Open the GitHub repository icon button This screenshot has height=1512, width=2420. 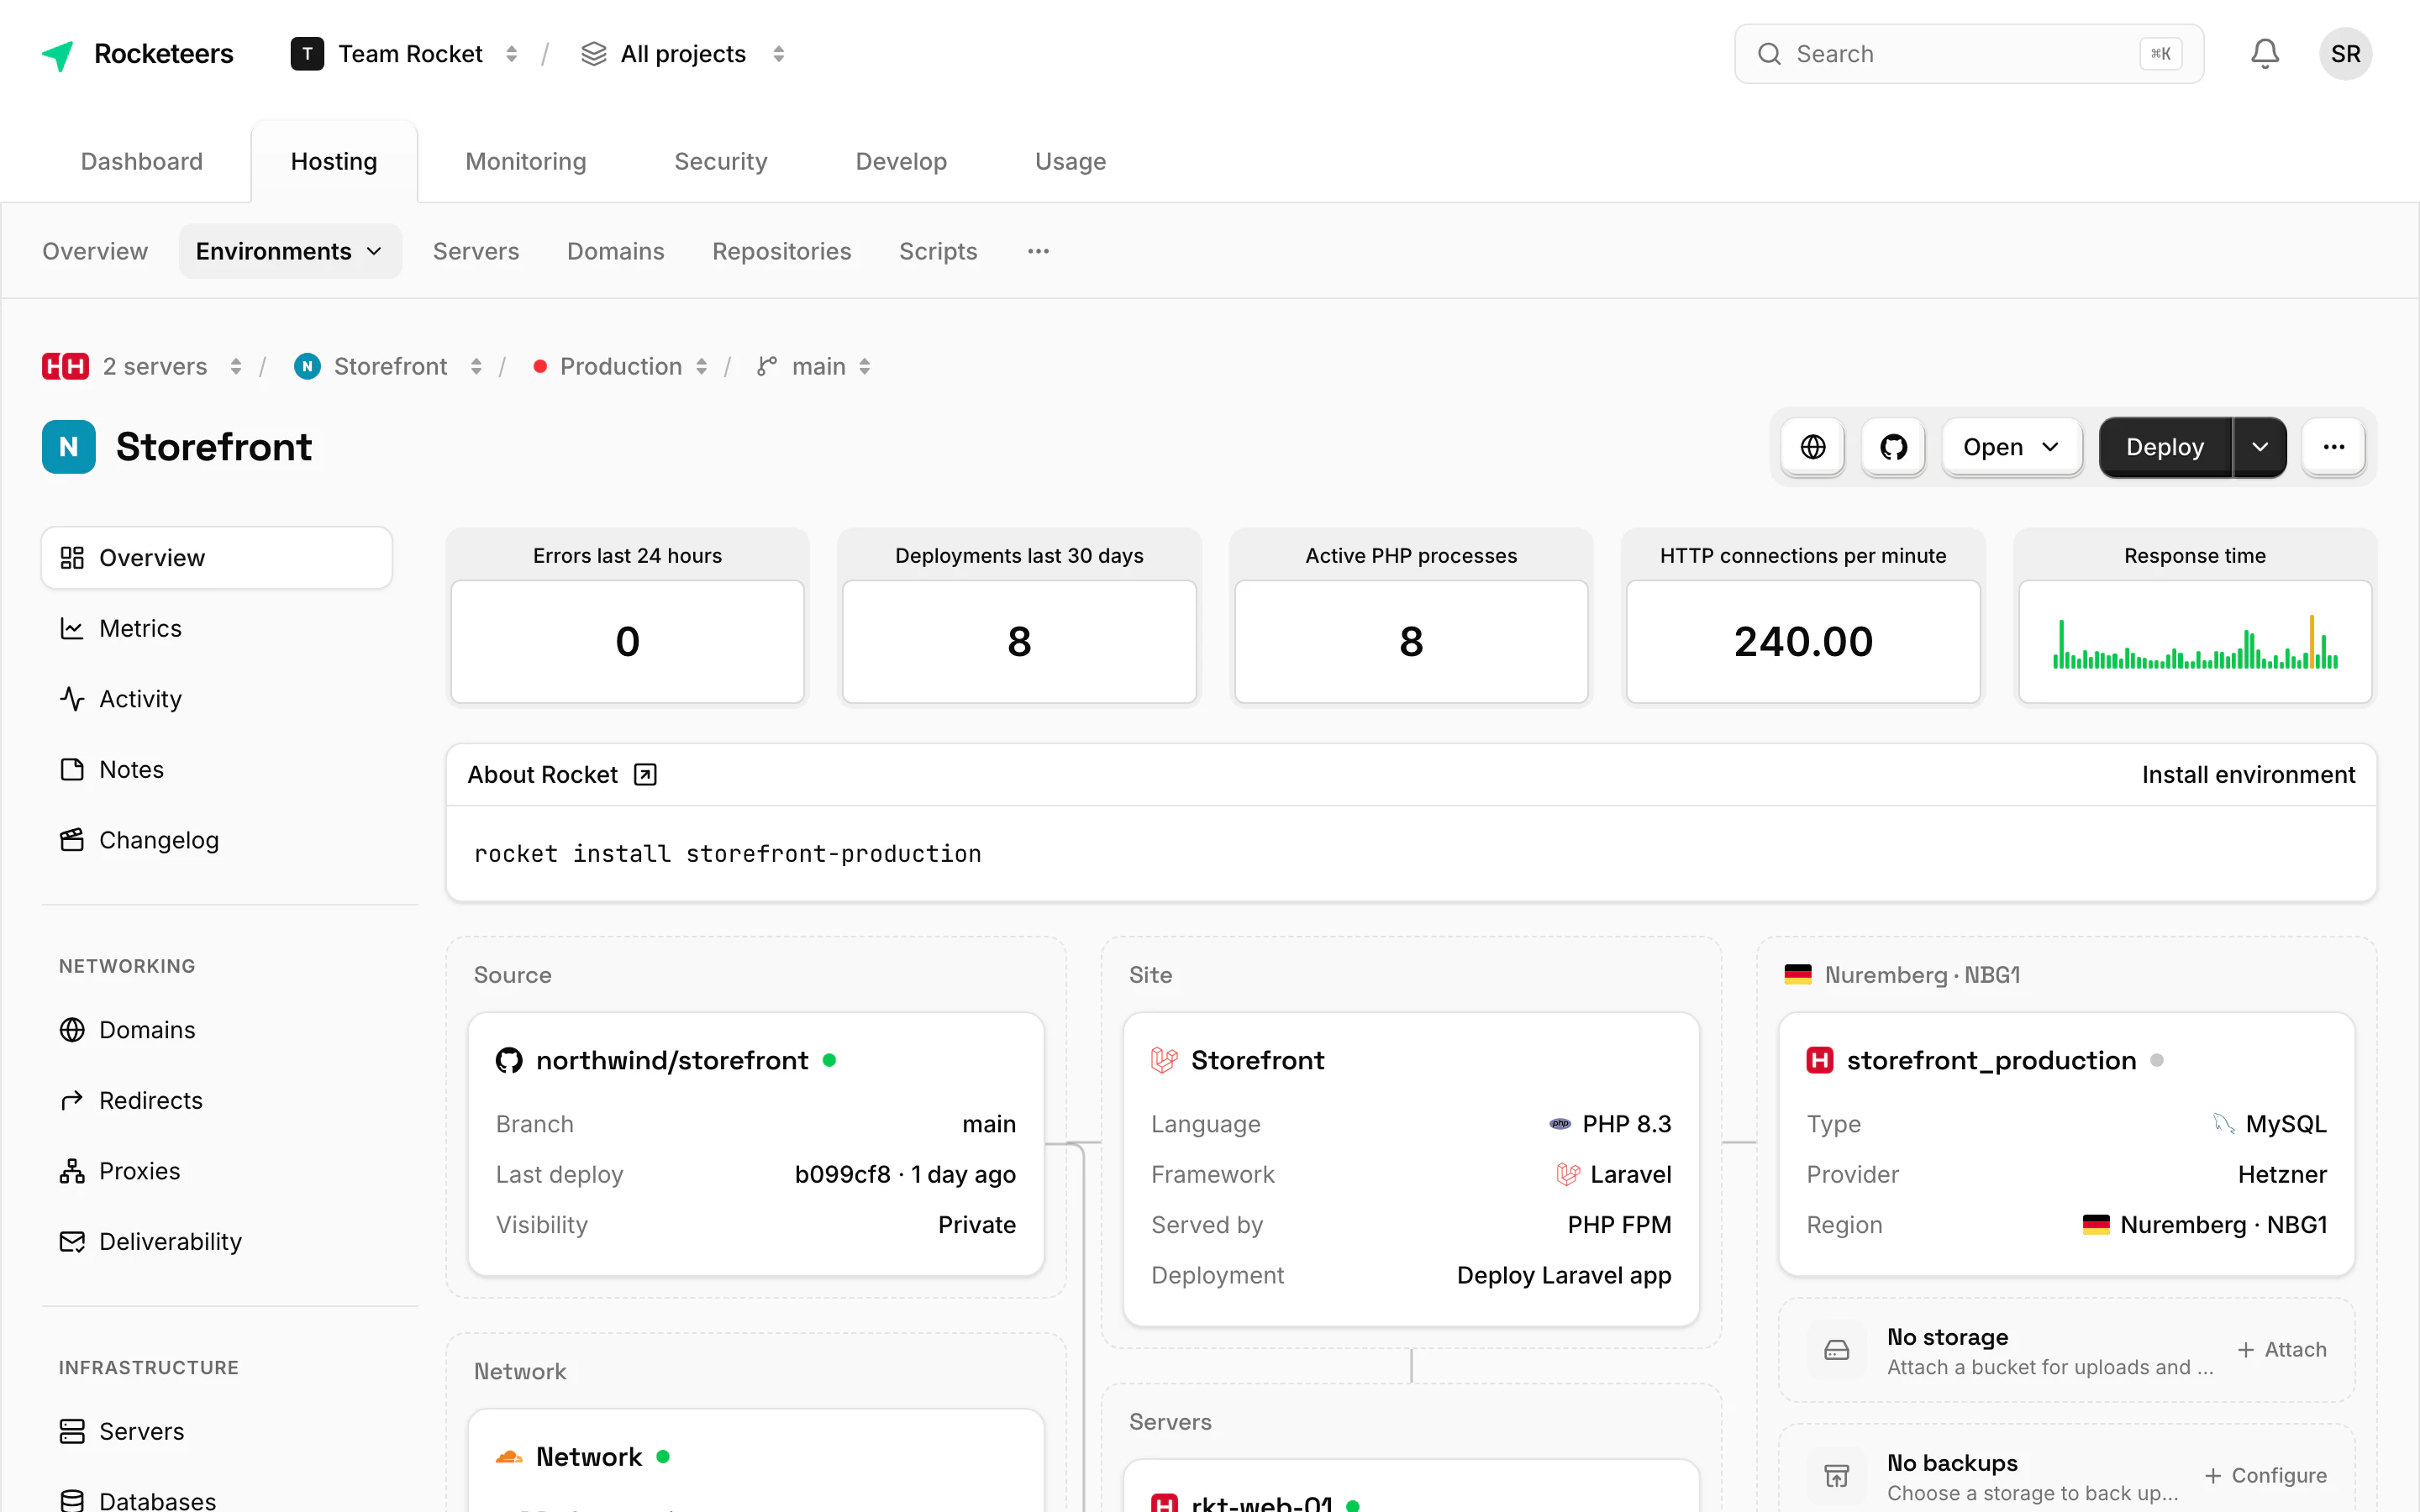(x=1893, y=447)
